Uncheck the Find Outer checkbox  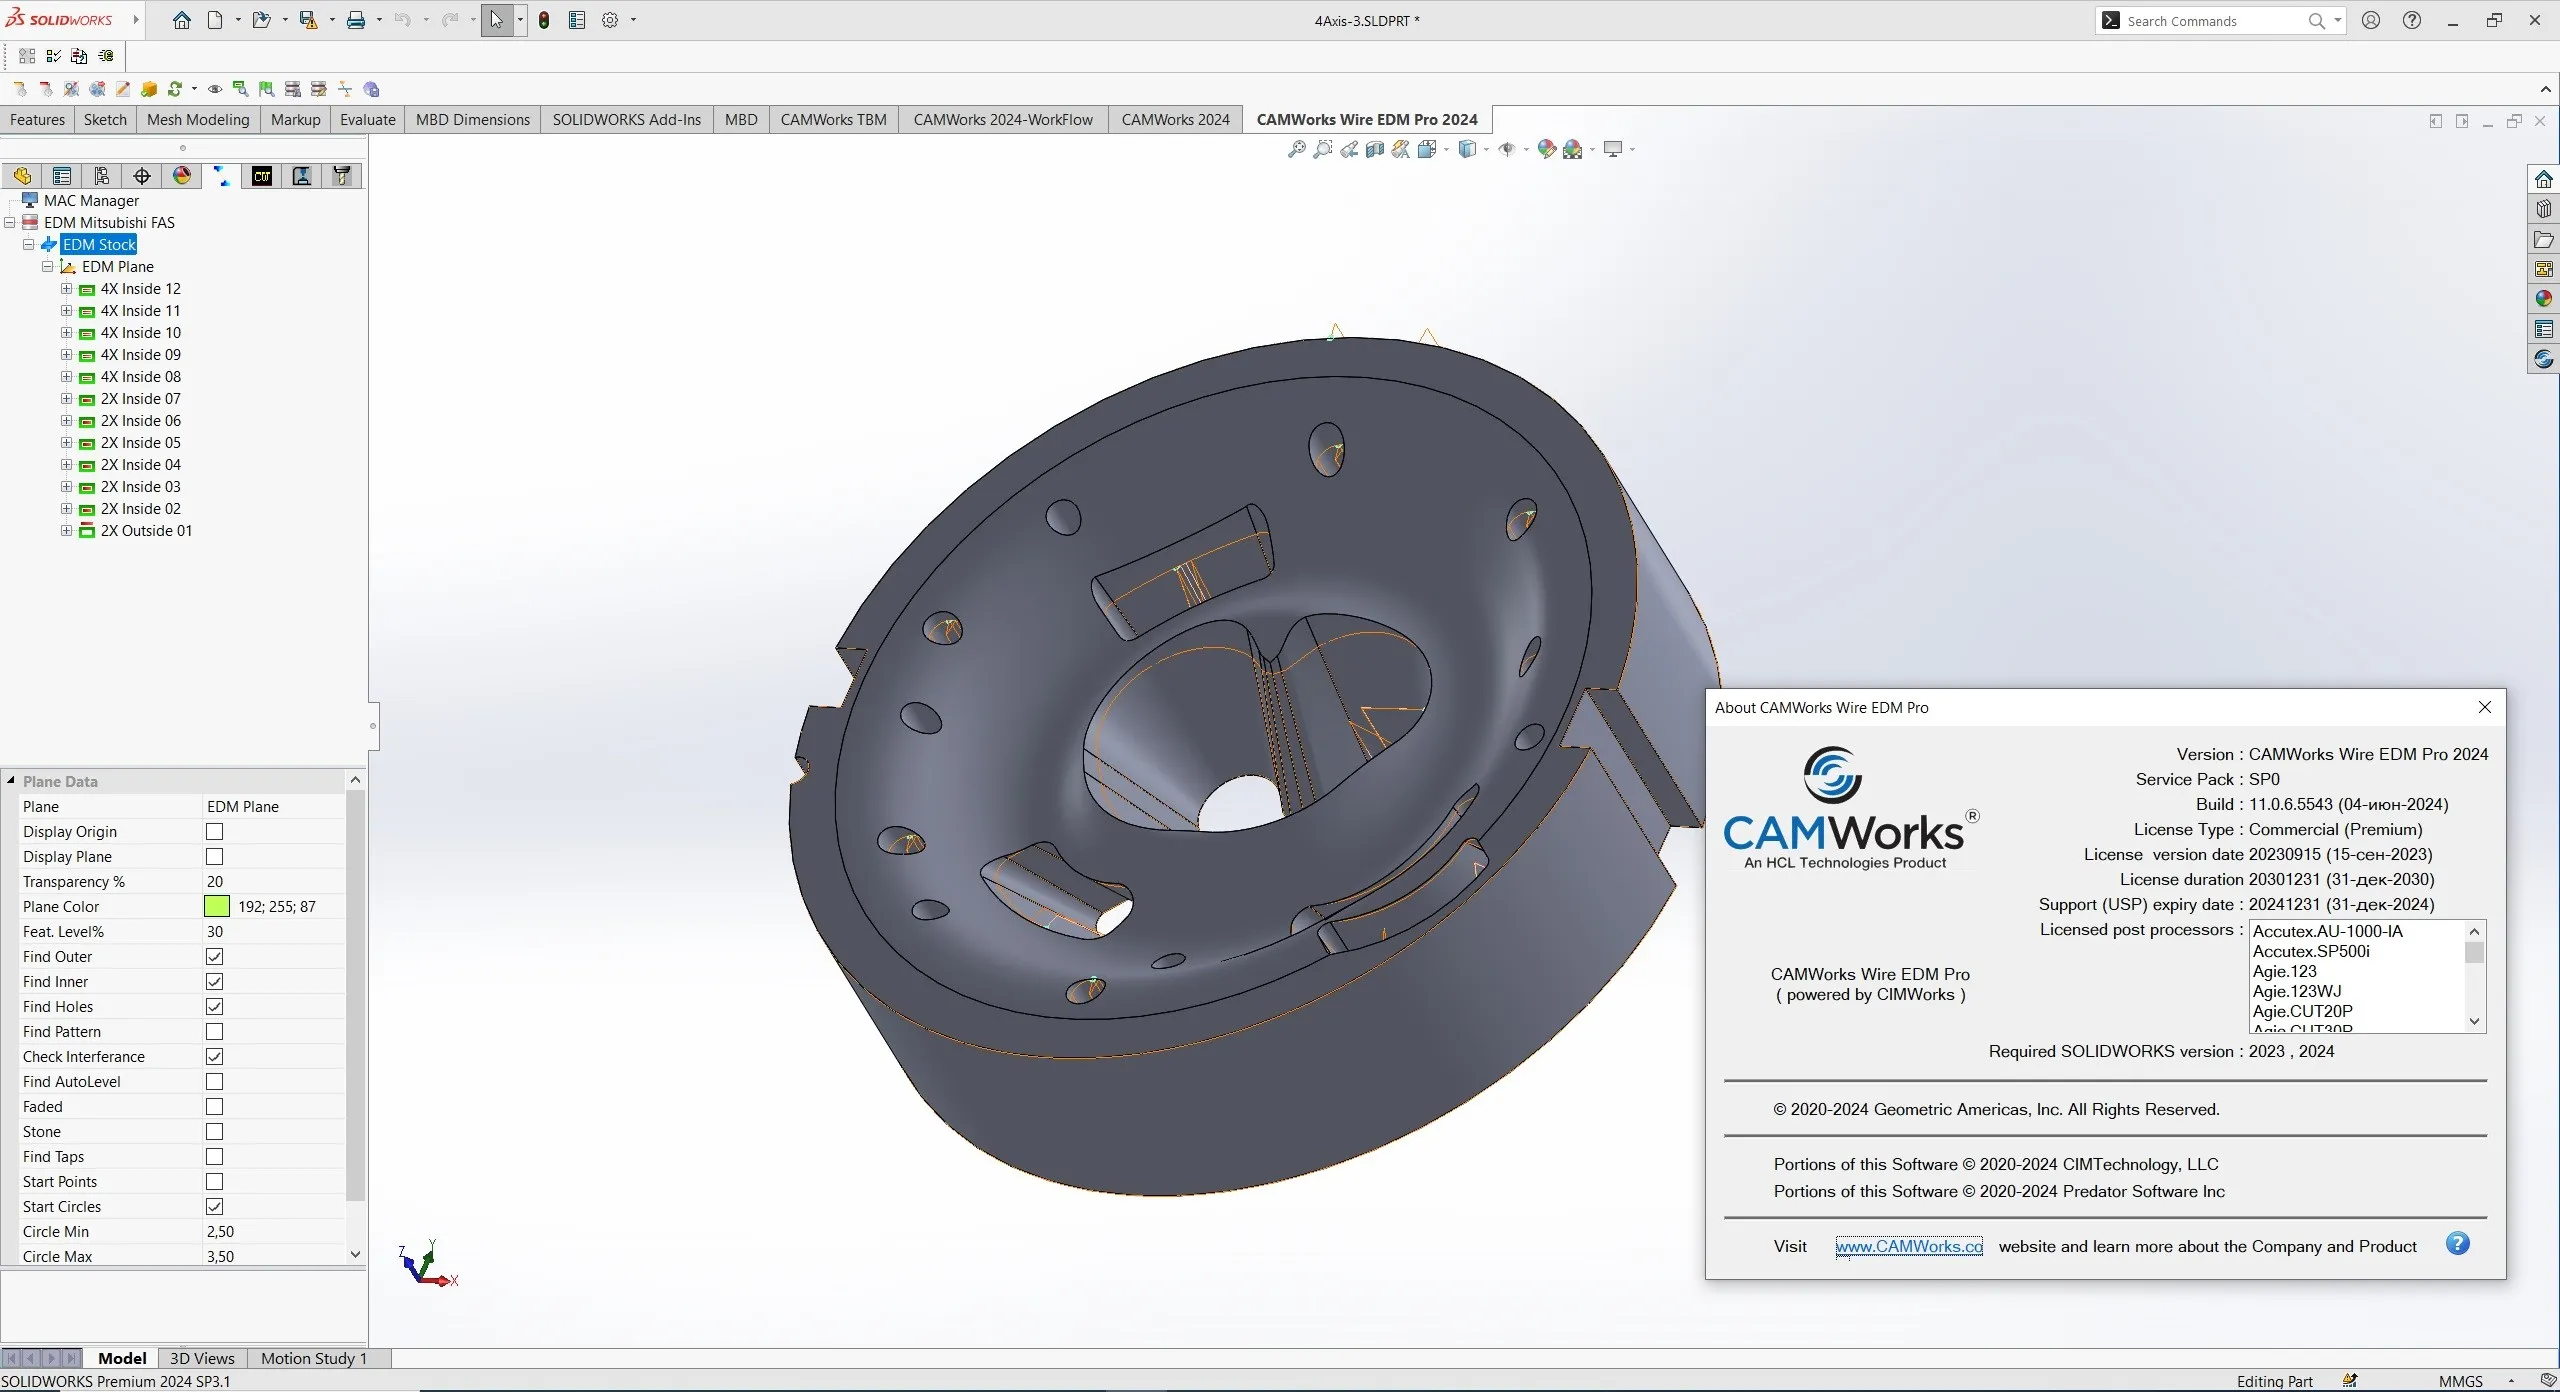tap(214, 957)
